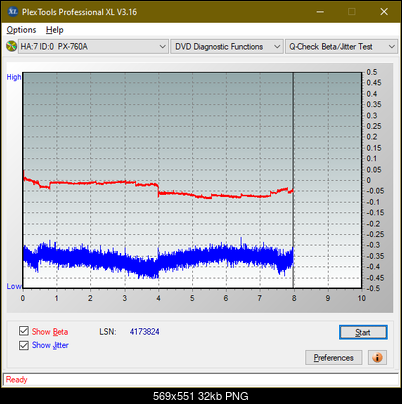Close the PlexTools Professional XL window
The height and width of the screenshot is (404, 402).
click(x=384, y=12)
